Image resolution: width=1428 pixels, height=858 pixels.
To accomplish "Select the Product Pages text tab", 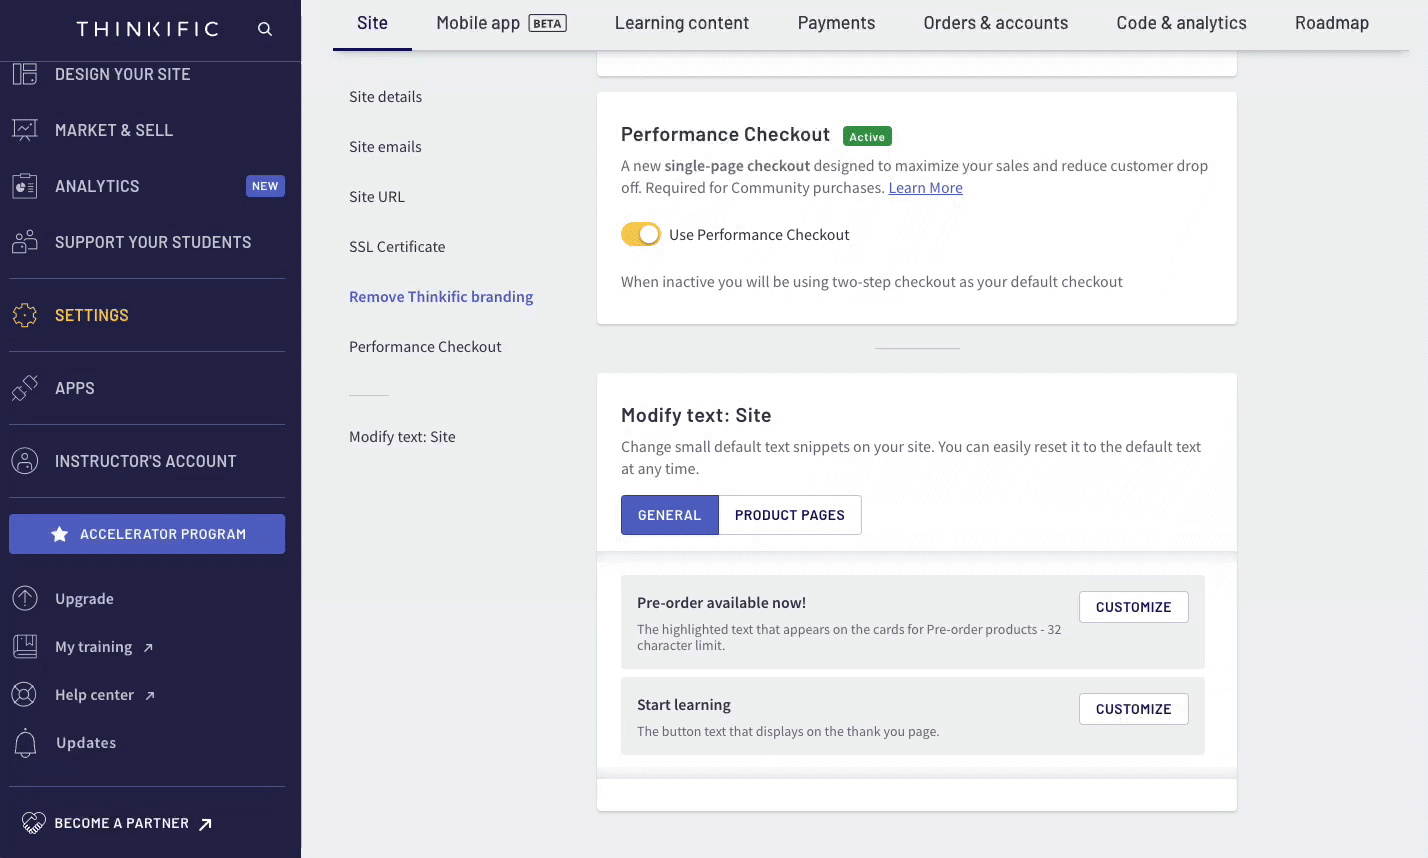I will (790, 515).
